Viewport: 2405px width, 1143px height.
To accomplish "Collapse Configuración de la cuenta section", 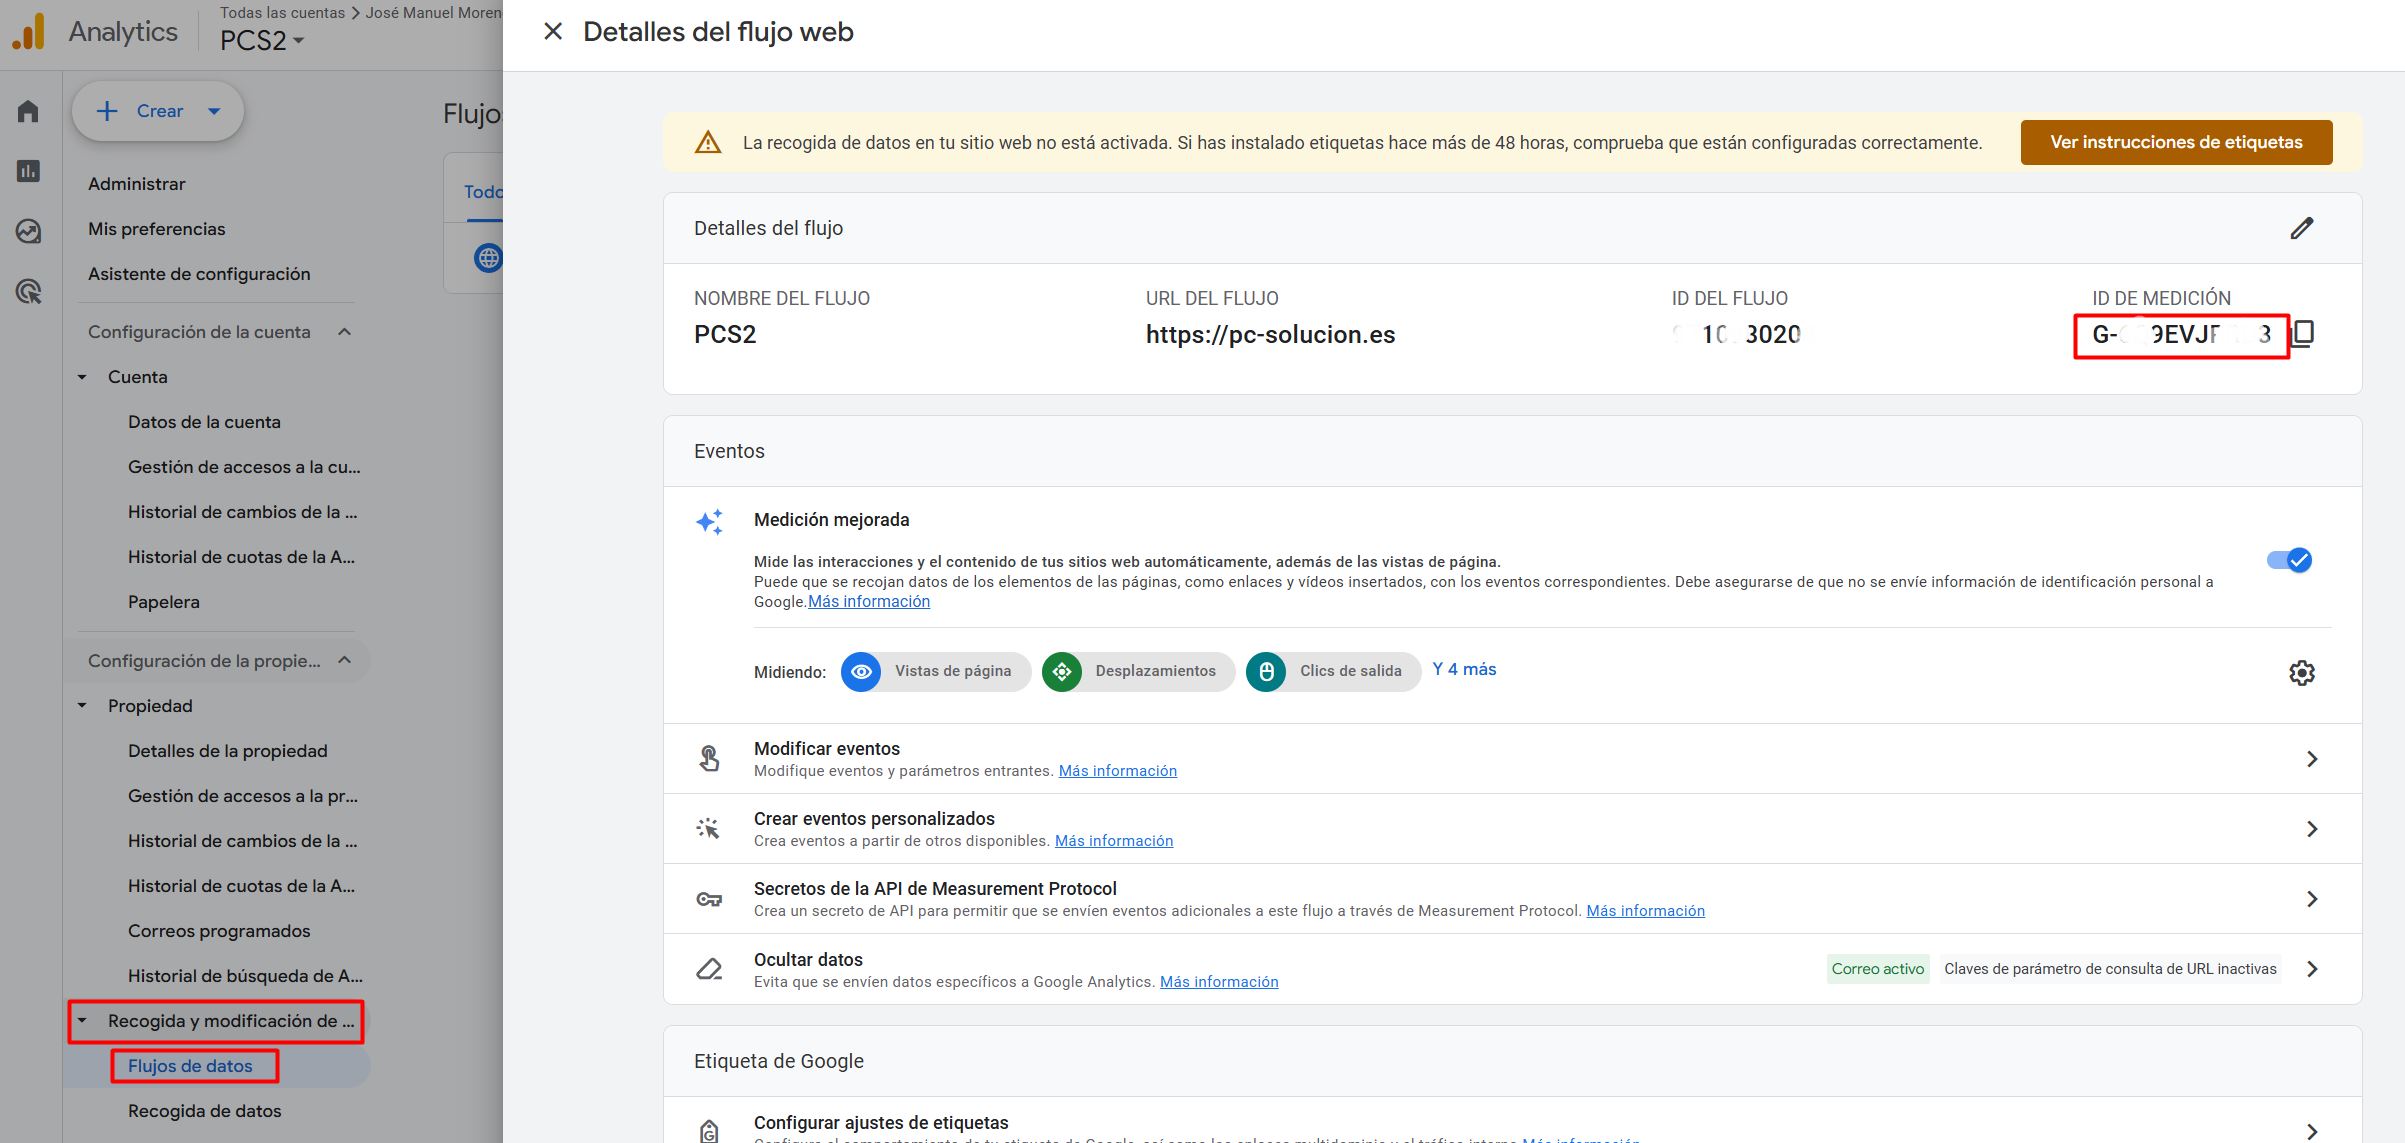I will coord(344,332).
